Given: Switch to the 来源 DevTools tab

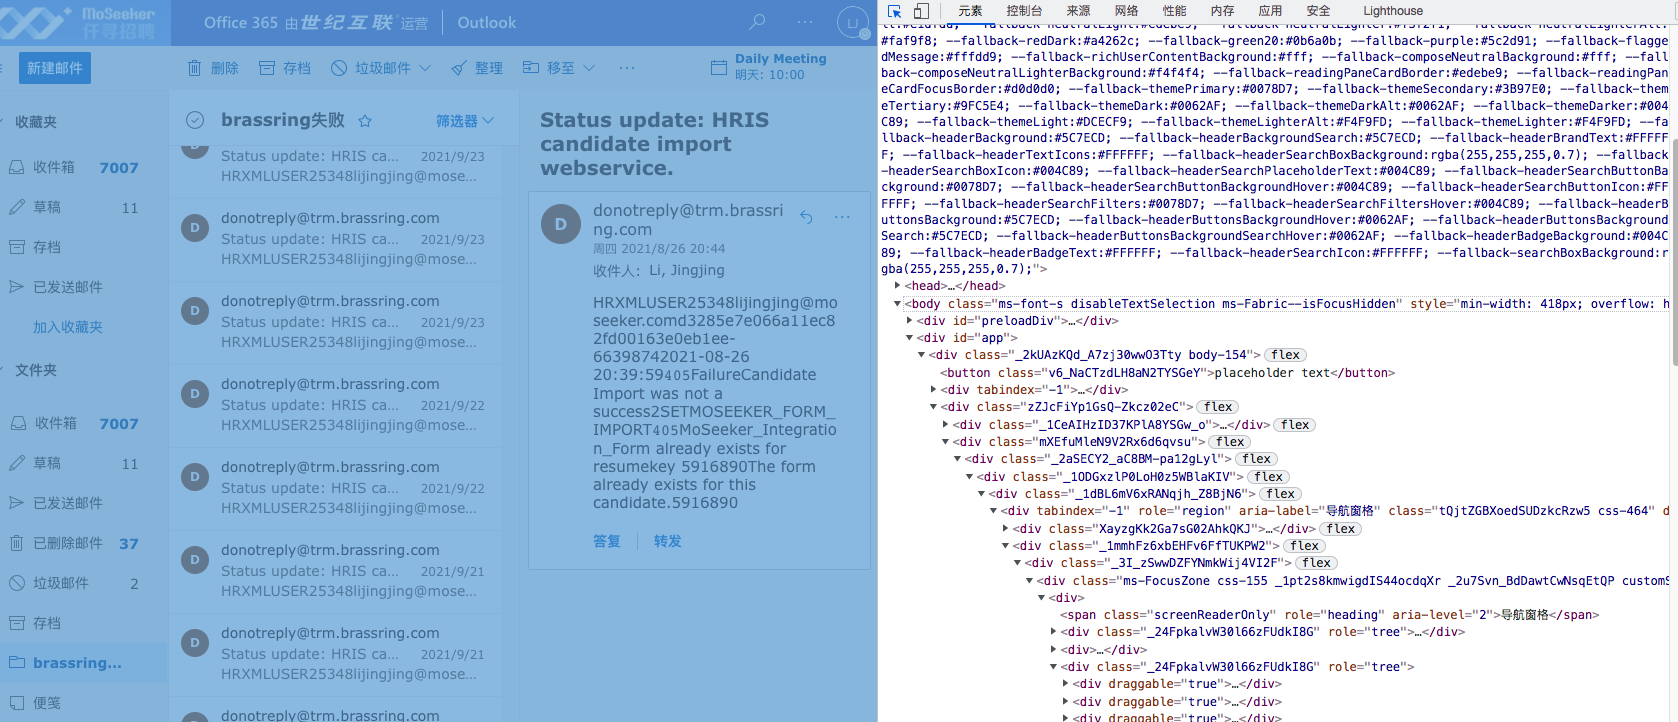Looking at the screenshot, I should click(1078, 11).
